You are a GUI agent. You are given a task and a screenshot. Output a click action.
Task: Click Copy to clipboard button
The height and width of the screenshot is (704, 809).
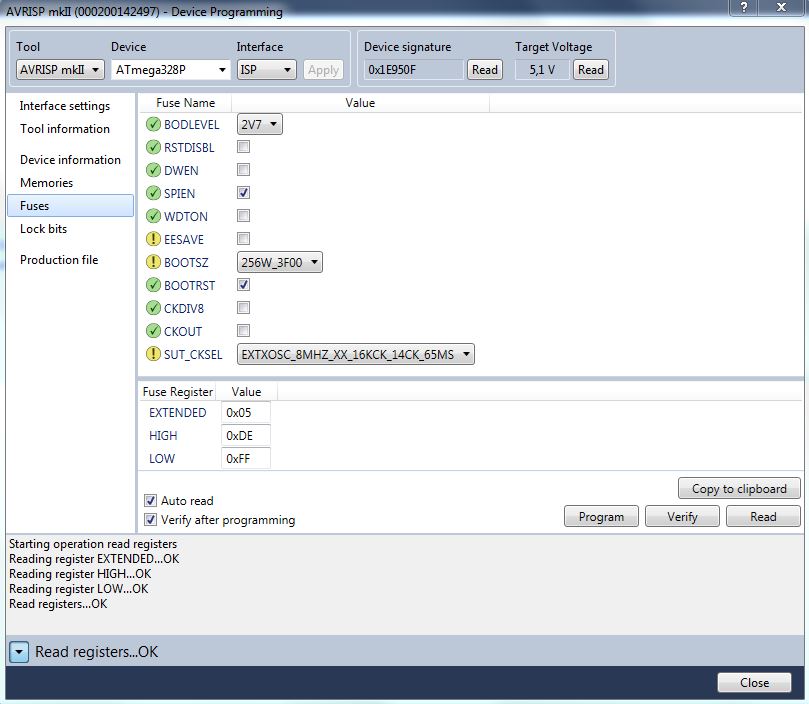(x=739, y=488)
